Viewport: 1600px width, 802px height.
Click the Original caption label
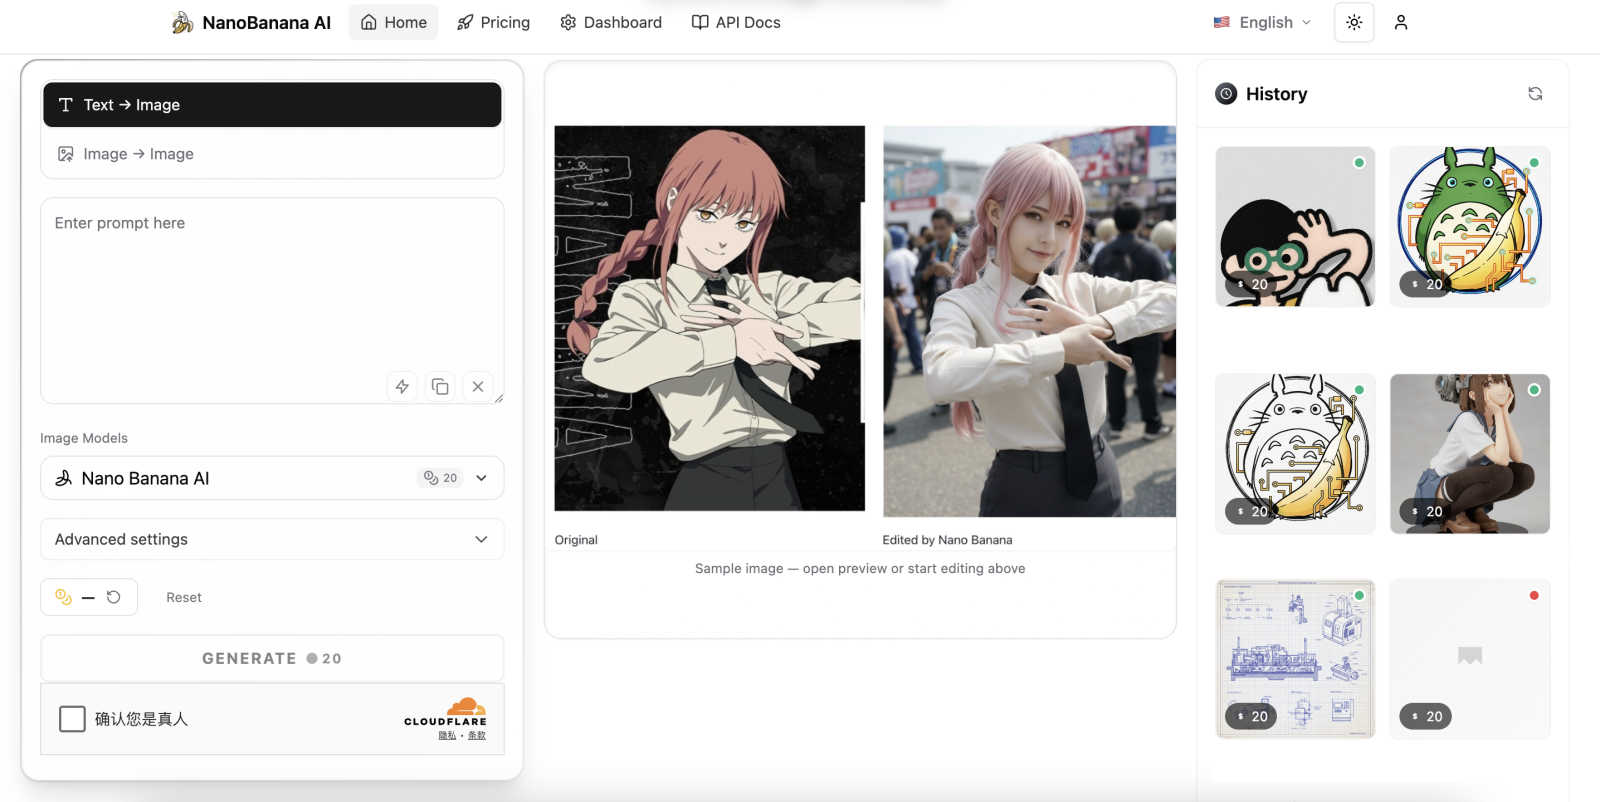576,540
